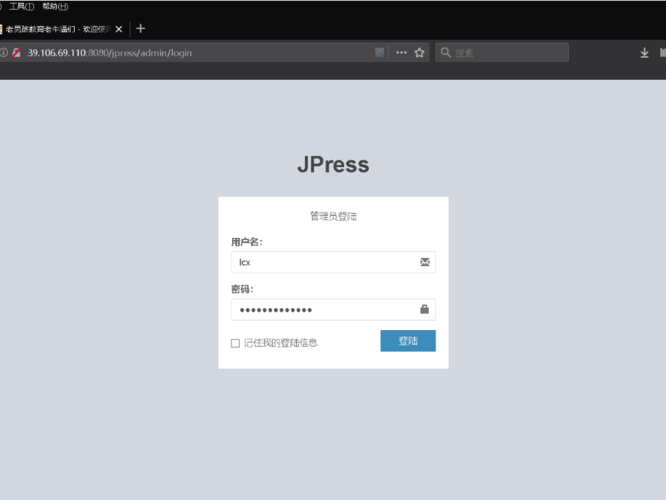Screen dimensions: 666x500
Task: Focus the username field containing lcx
Action: [x=333, y=262]
